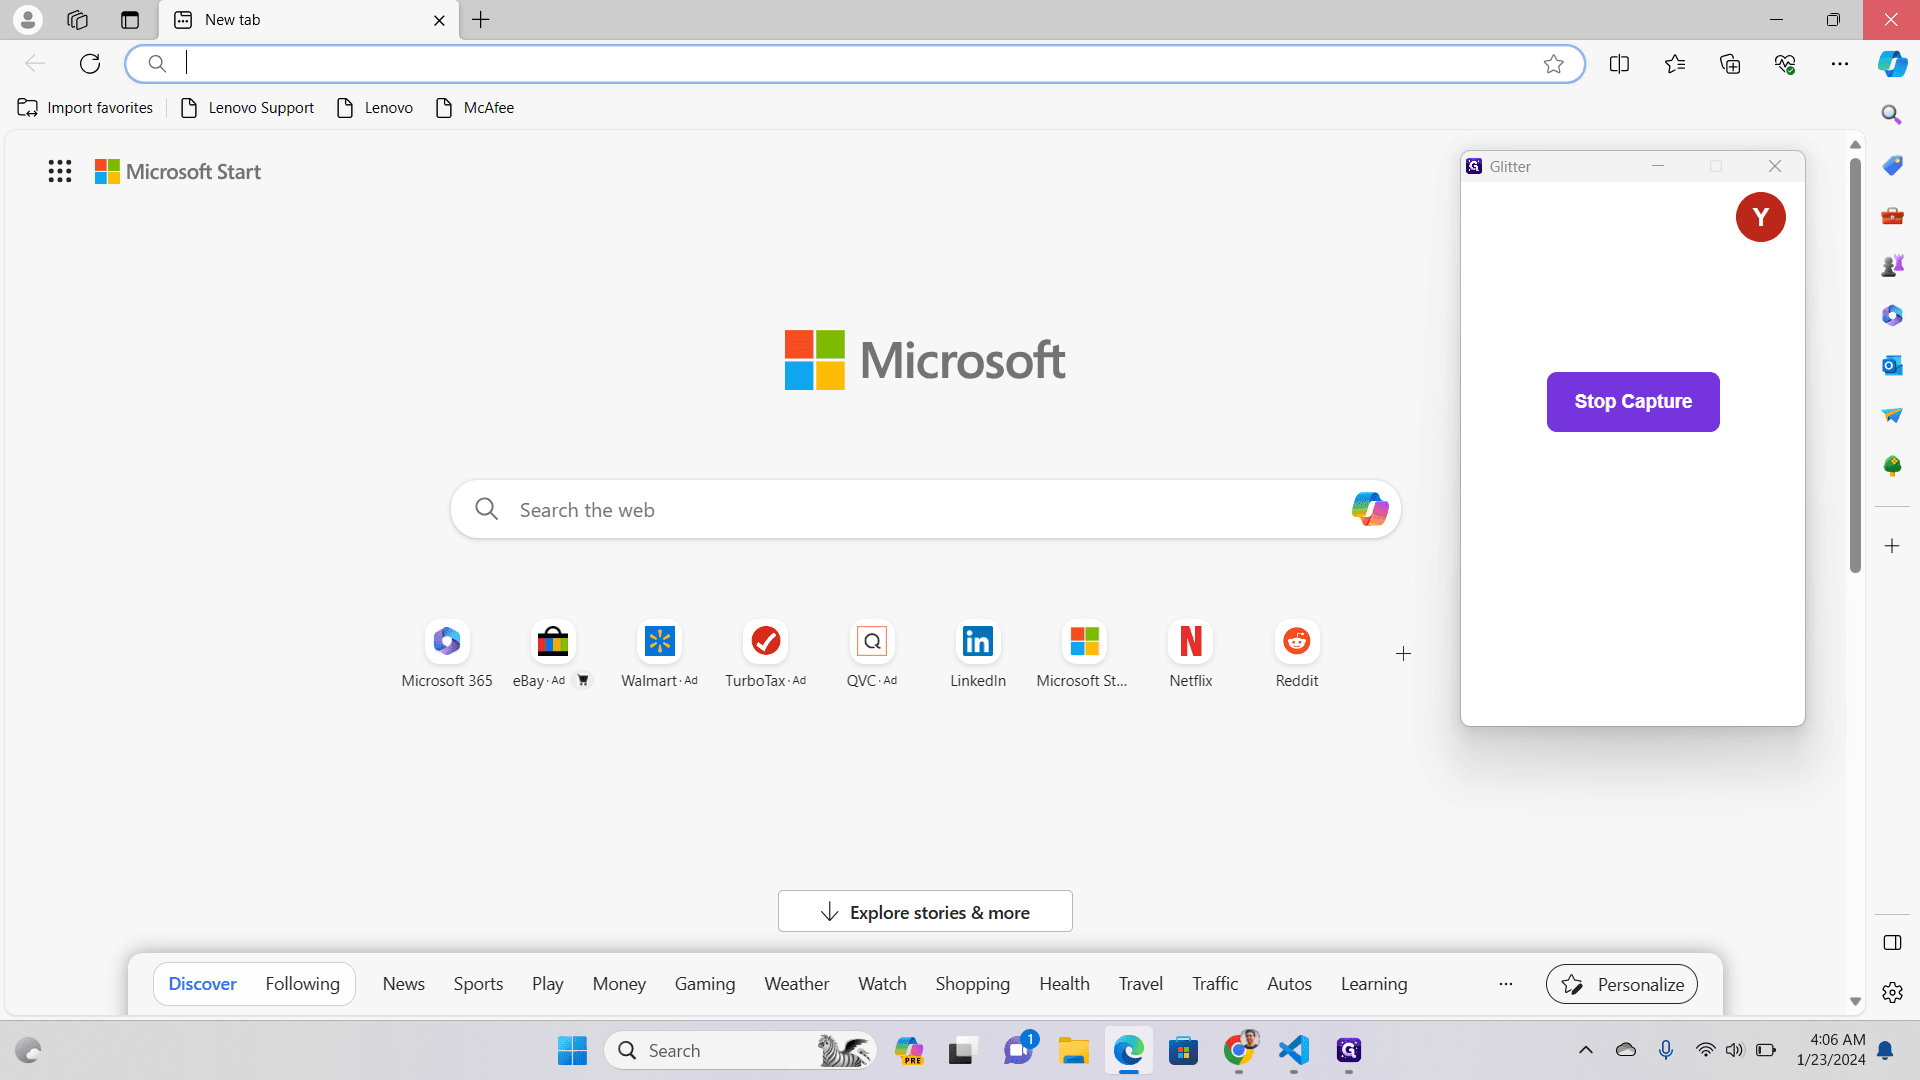Open the News category
This screenshot has width=1920, height=1080.
click(404, 984)
